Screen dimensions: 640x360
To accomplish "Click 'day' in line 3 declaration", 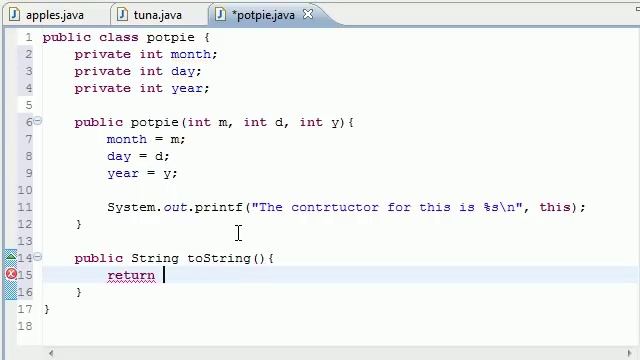I will pos(183,71).
